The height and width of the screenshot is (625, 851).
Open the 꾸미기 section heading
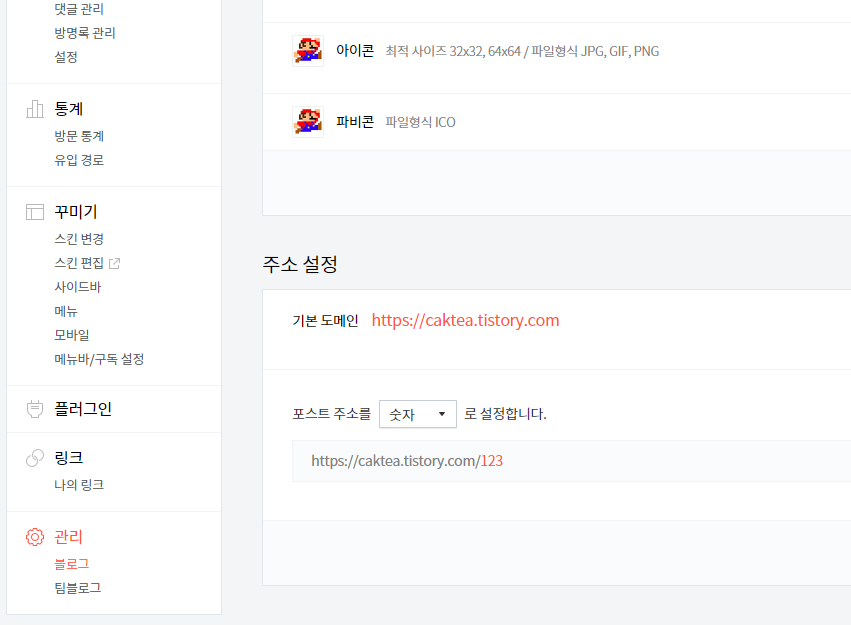[75, 212]
